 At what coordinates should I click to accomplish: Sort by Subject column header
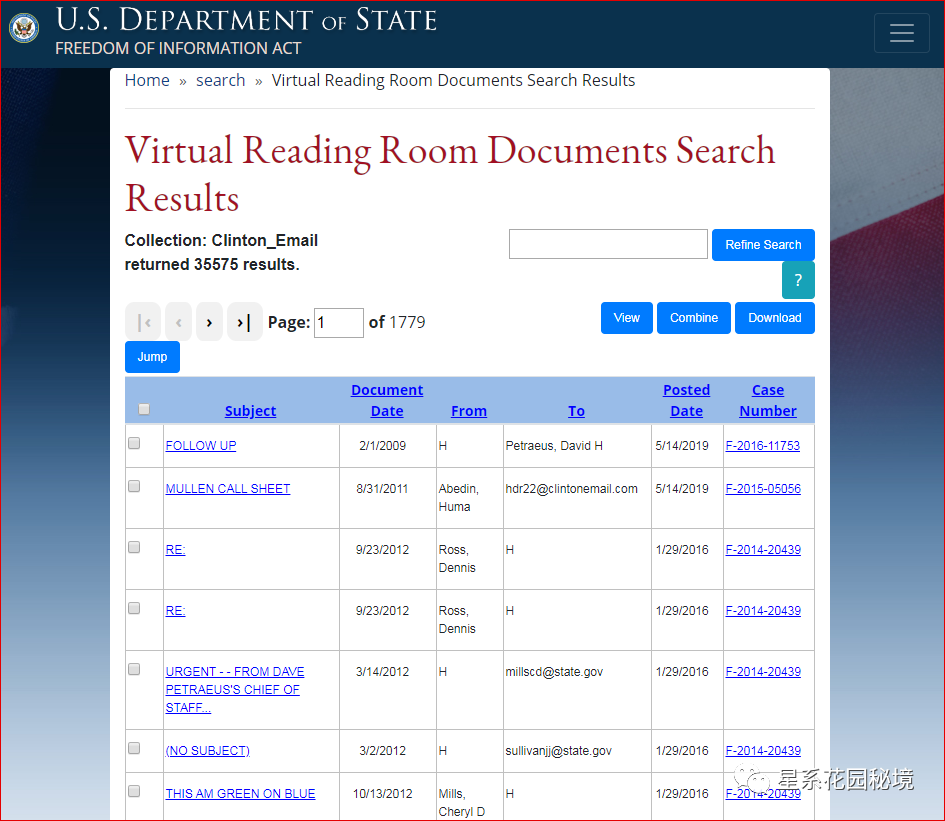[x=250, y=411]
